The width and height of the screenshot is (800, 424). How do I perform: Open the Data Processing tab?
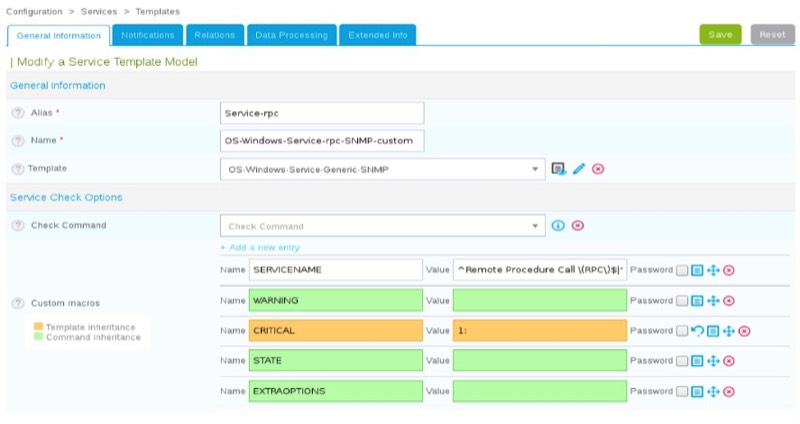[291, 35]
